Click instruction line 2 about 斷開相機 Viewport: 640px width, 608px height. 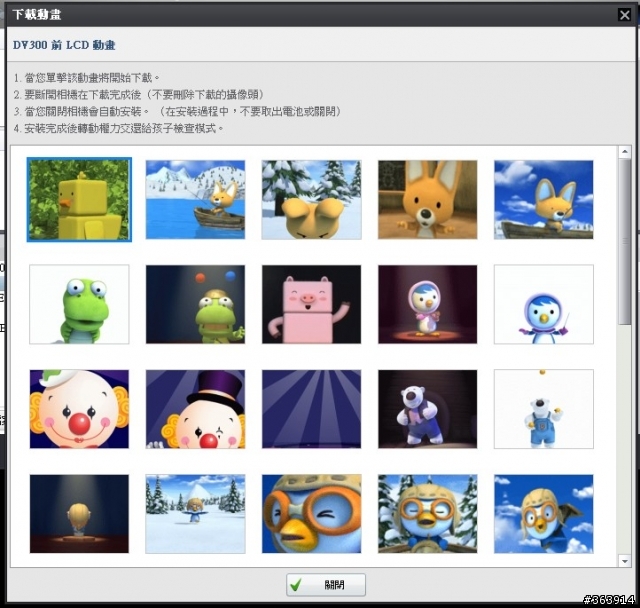140,95
